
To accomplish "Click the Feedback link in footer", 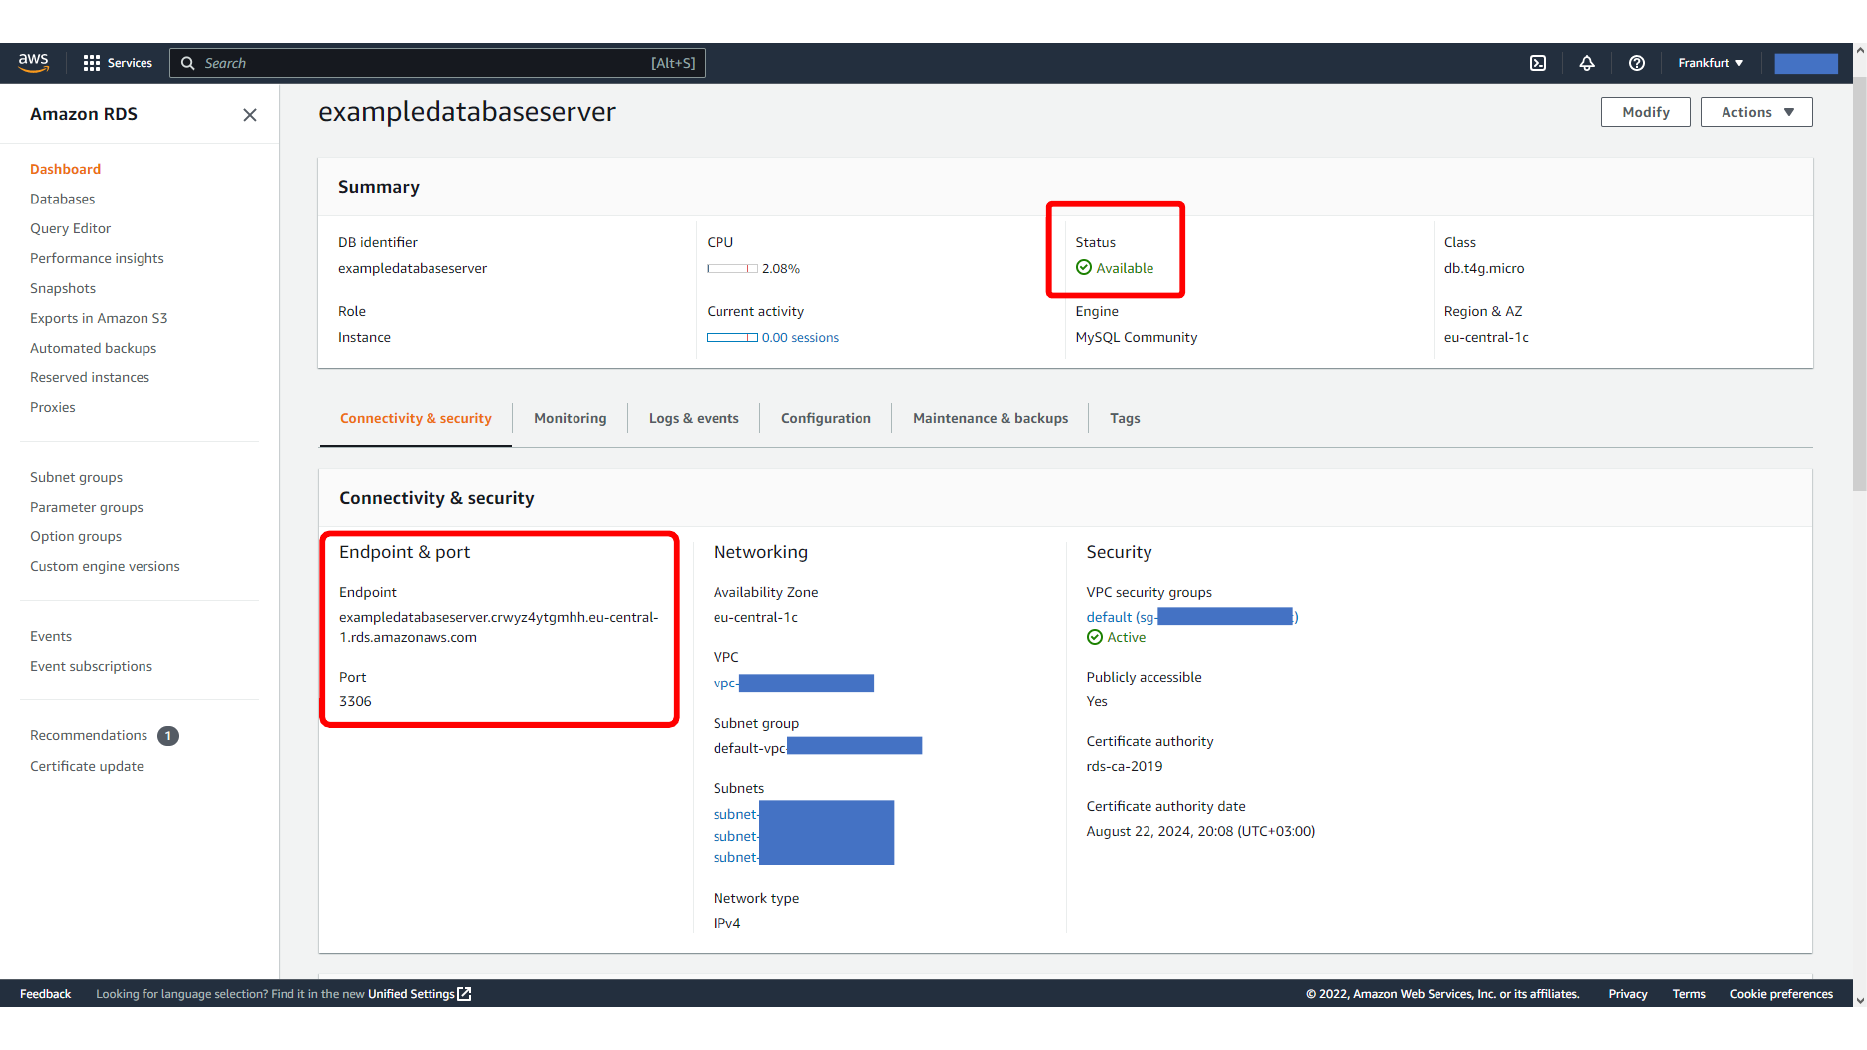I will coord(45,994).
